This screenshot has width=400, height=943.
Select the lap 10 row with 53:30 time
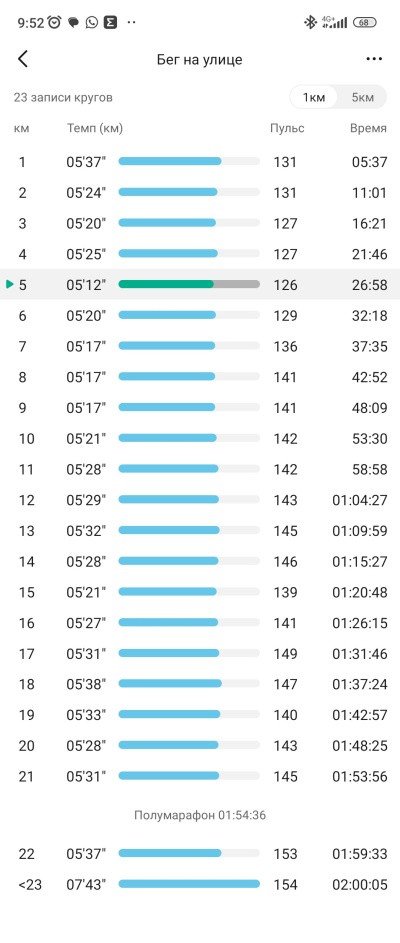click(200, 438)
